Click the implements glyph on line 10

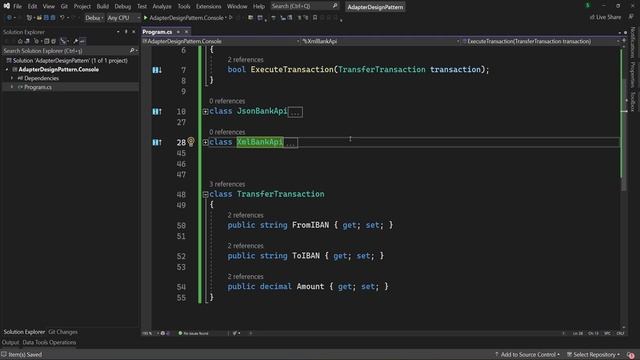tap(157, 111)
